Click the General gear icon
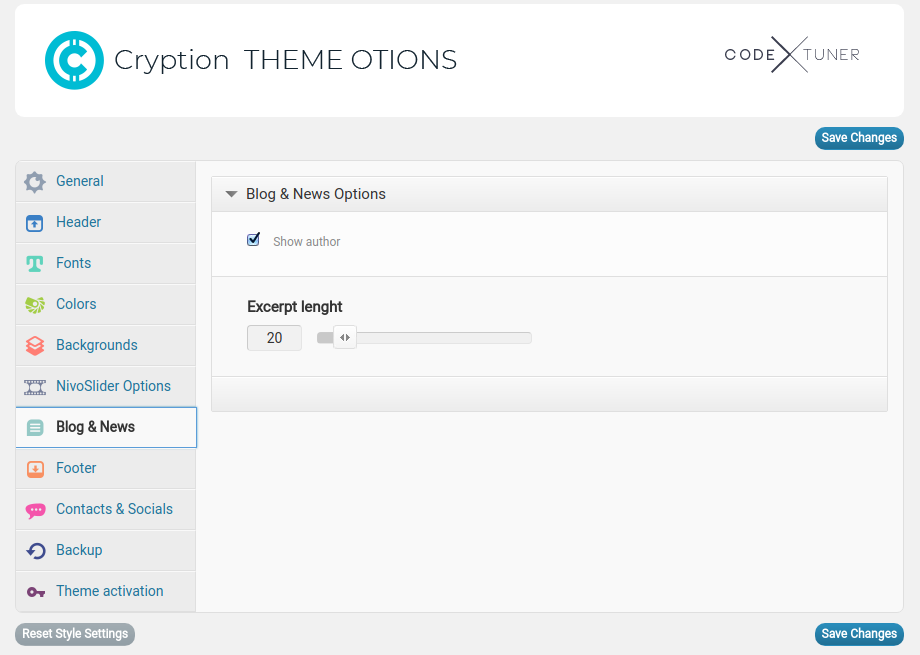The image size is (920, 655). click(35, 182)
